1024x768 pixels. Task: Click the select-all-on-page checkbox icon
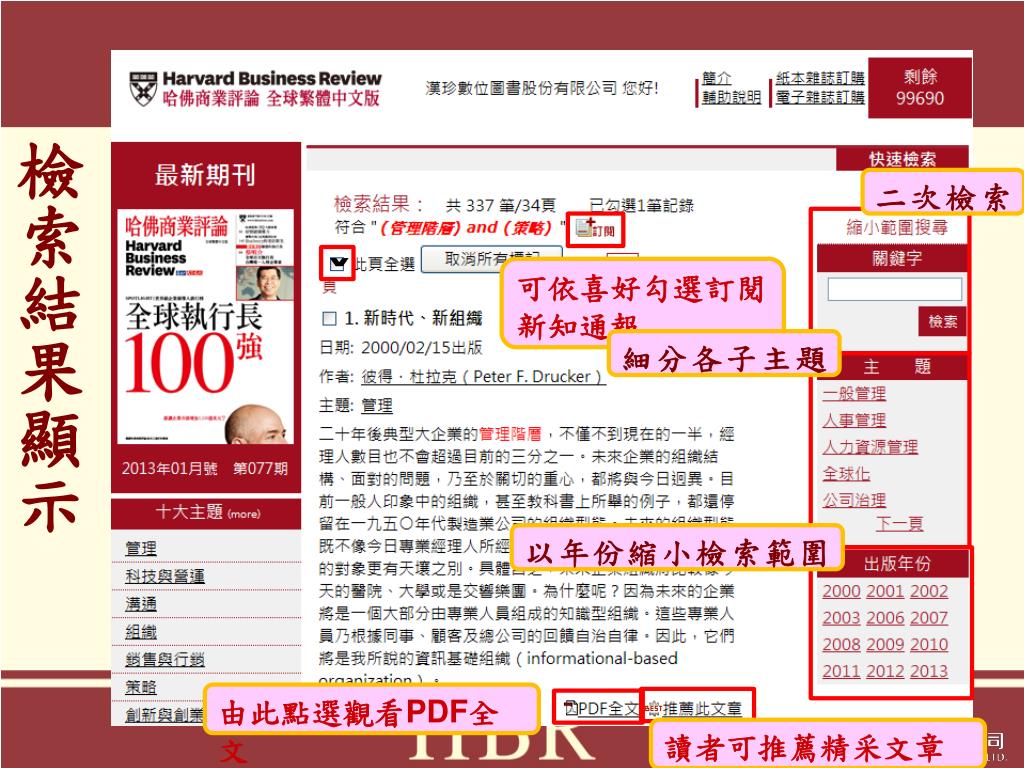[338, 264]
